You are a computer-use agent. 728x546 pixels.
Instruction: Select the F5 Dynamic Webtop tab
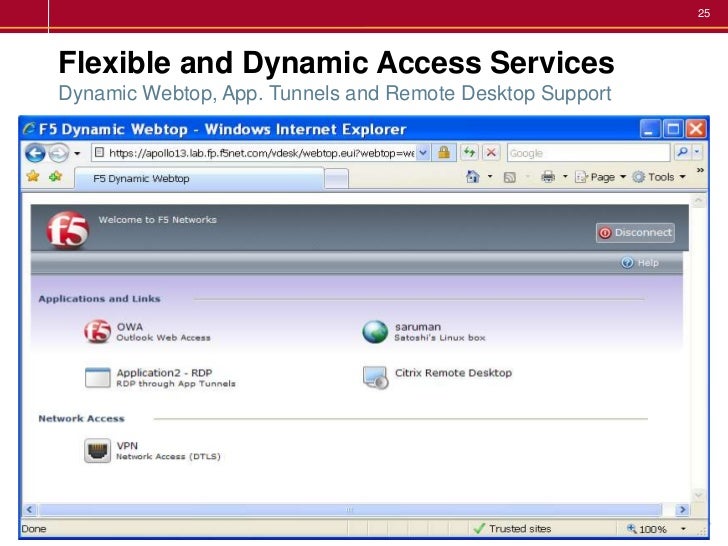pos(199,178)
